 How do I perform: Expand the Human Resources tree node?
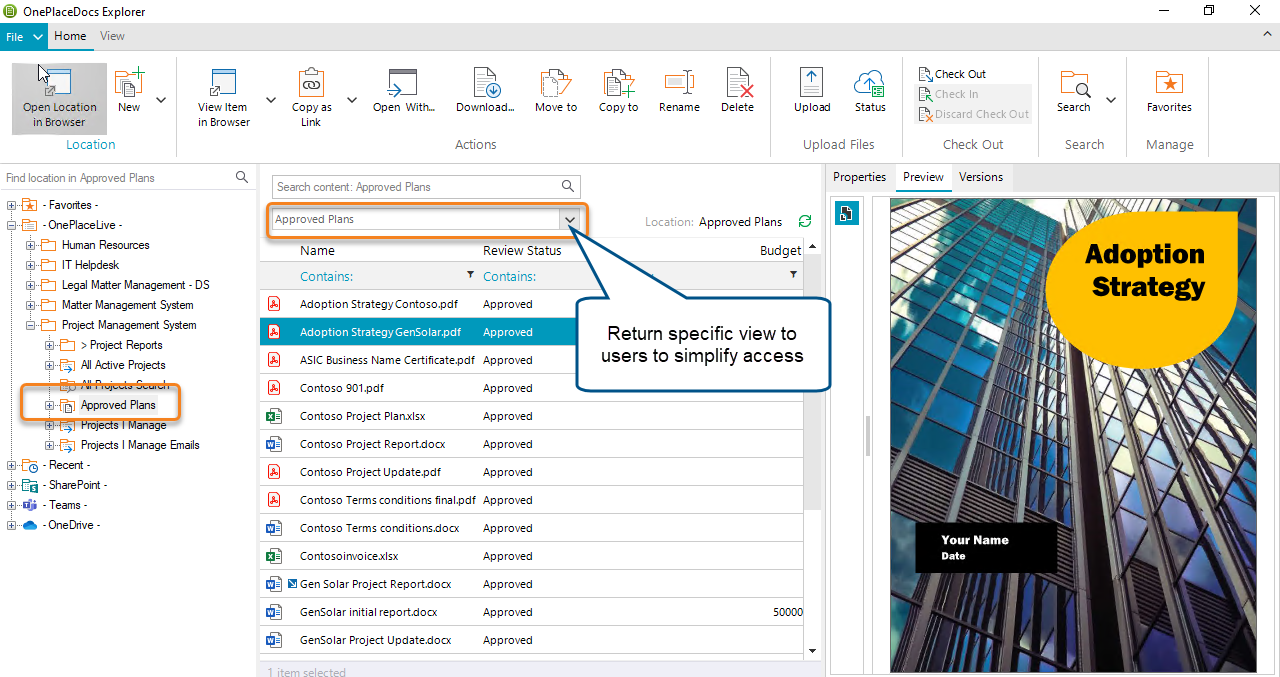click(31, 245)
